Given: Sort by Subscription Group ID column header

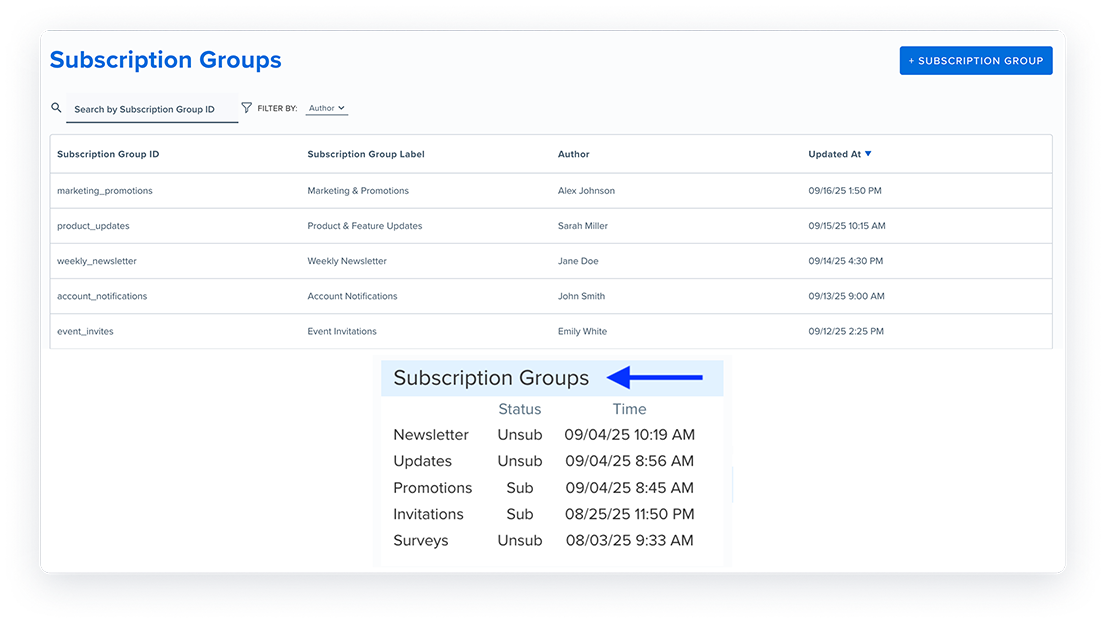Looking at the screenshot, I should [108, 155].
